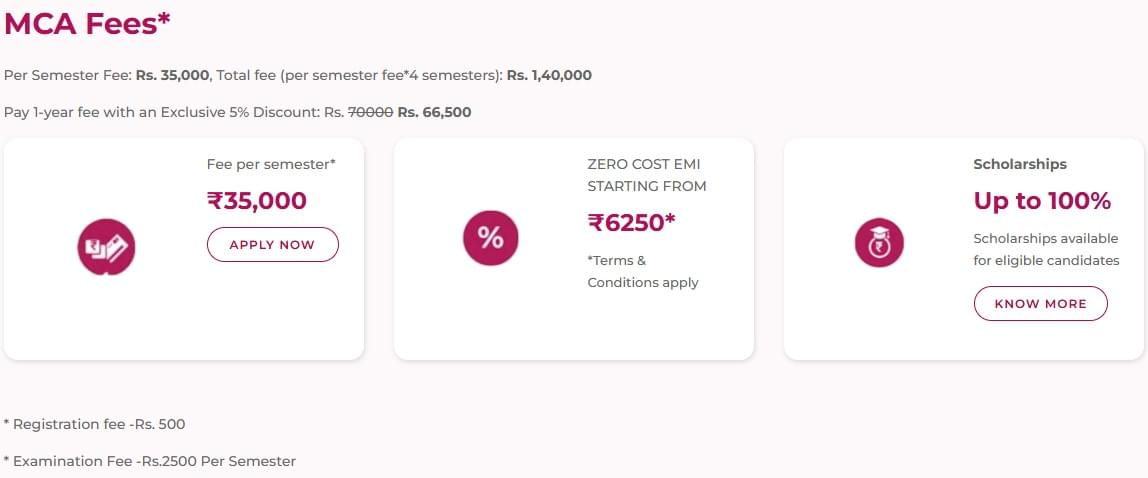Viewport: 1148px width, 478px height.
Task: Click the 'Up to 100%' scholarship text
Action: [x=1042, y=201]
